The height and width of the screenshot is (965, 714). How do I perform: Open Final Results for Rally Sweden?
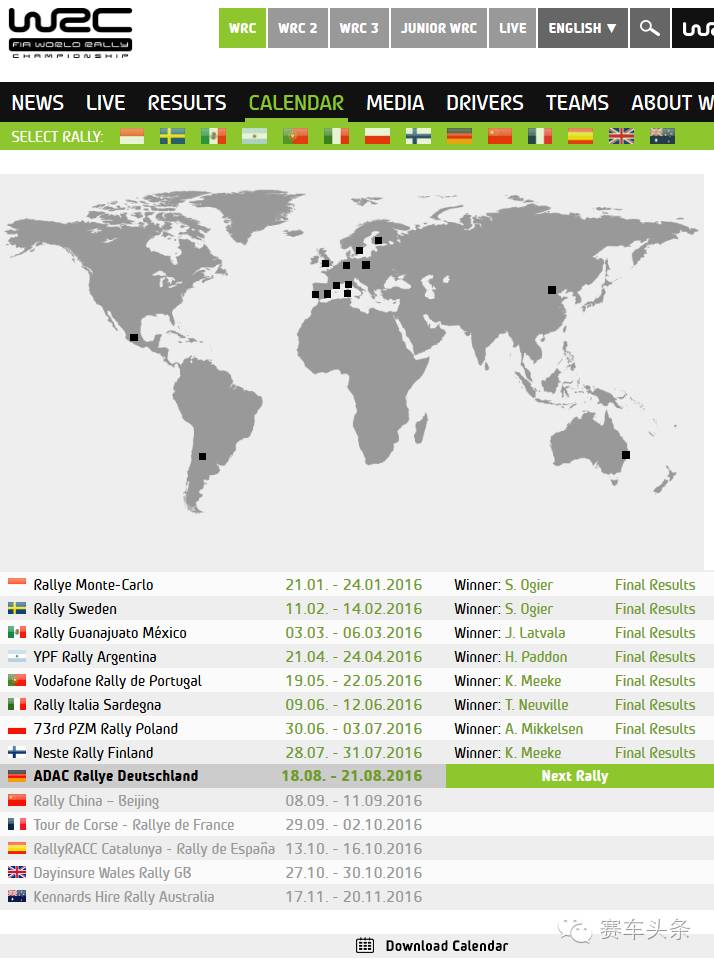(655, 609)
